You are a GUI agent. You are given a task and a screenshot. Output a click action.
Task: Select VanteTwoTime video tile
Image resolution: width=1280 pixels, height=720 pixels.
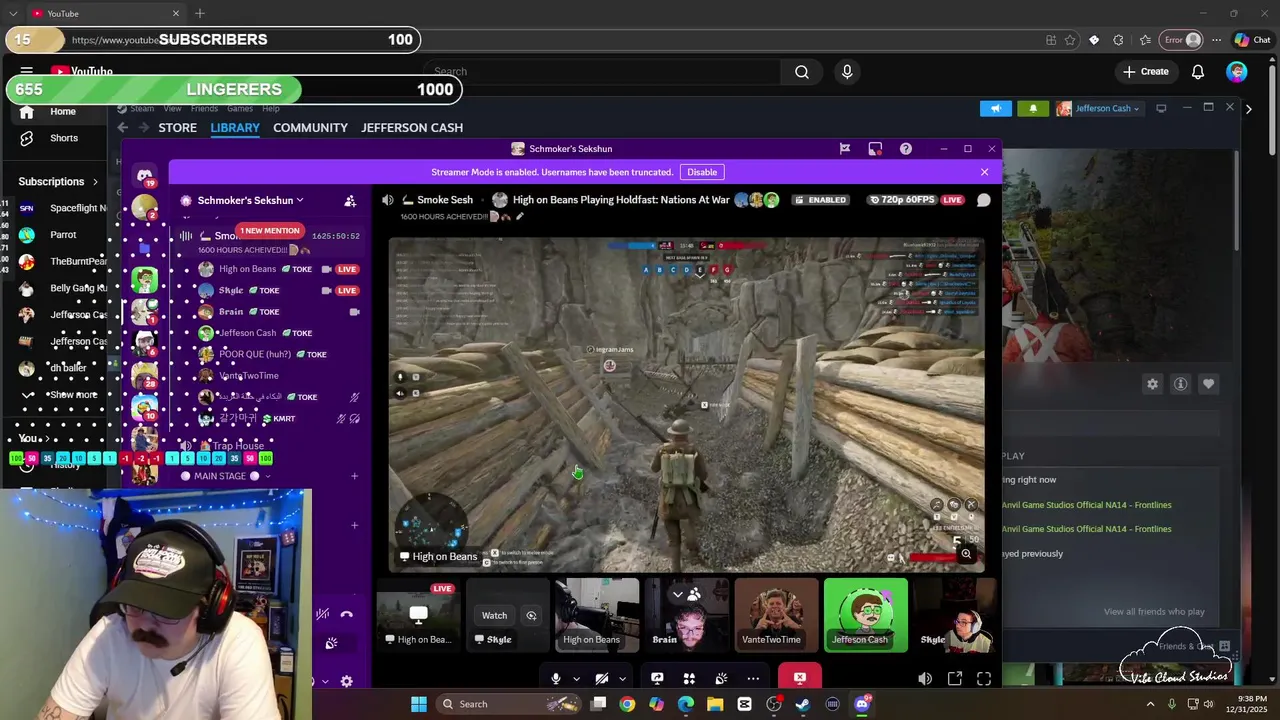(x=776, y=615)
